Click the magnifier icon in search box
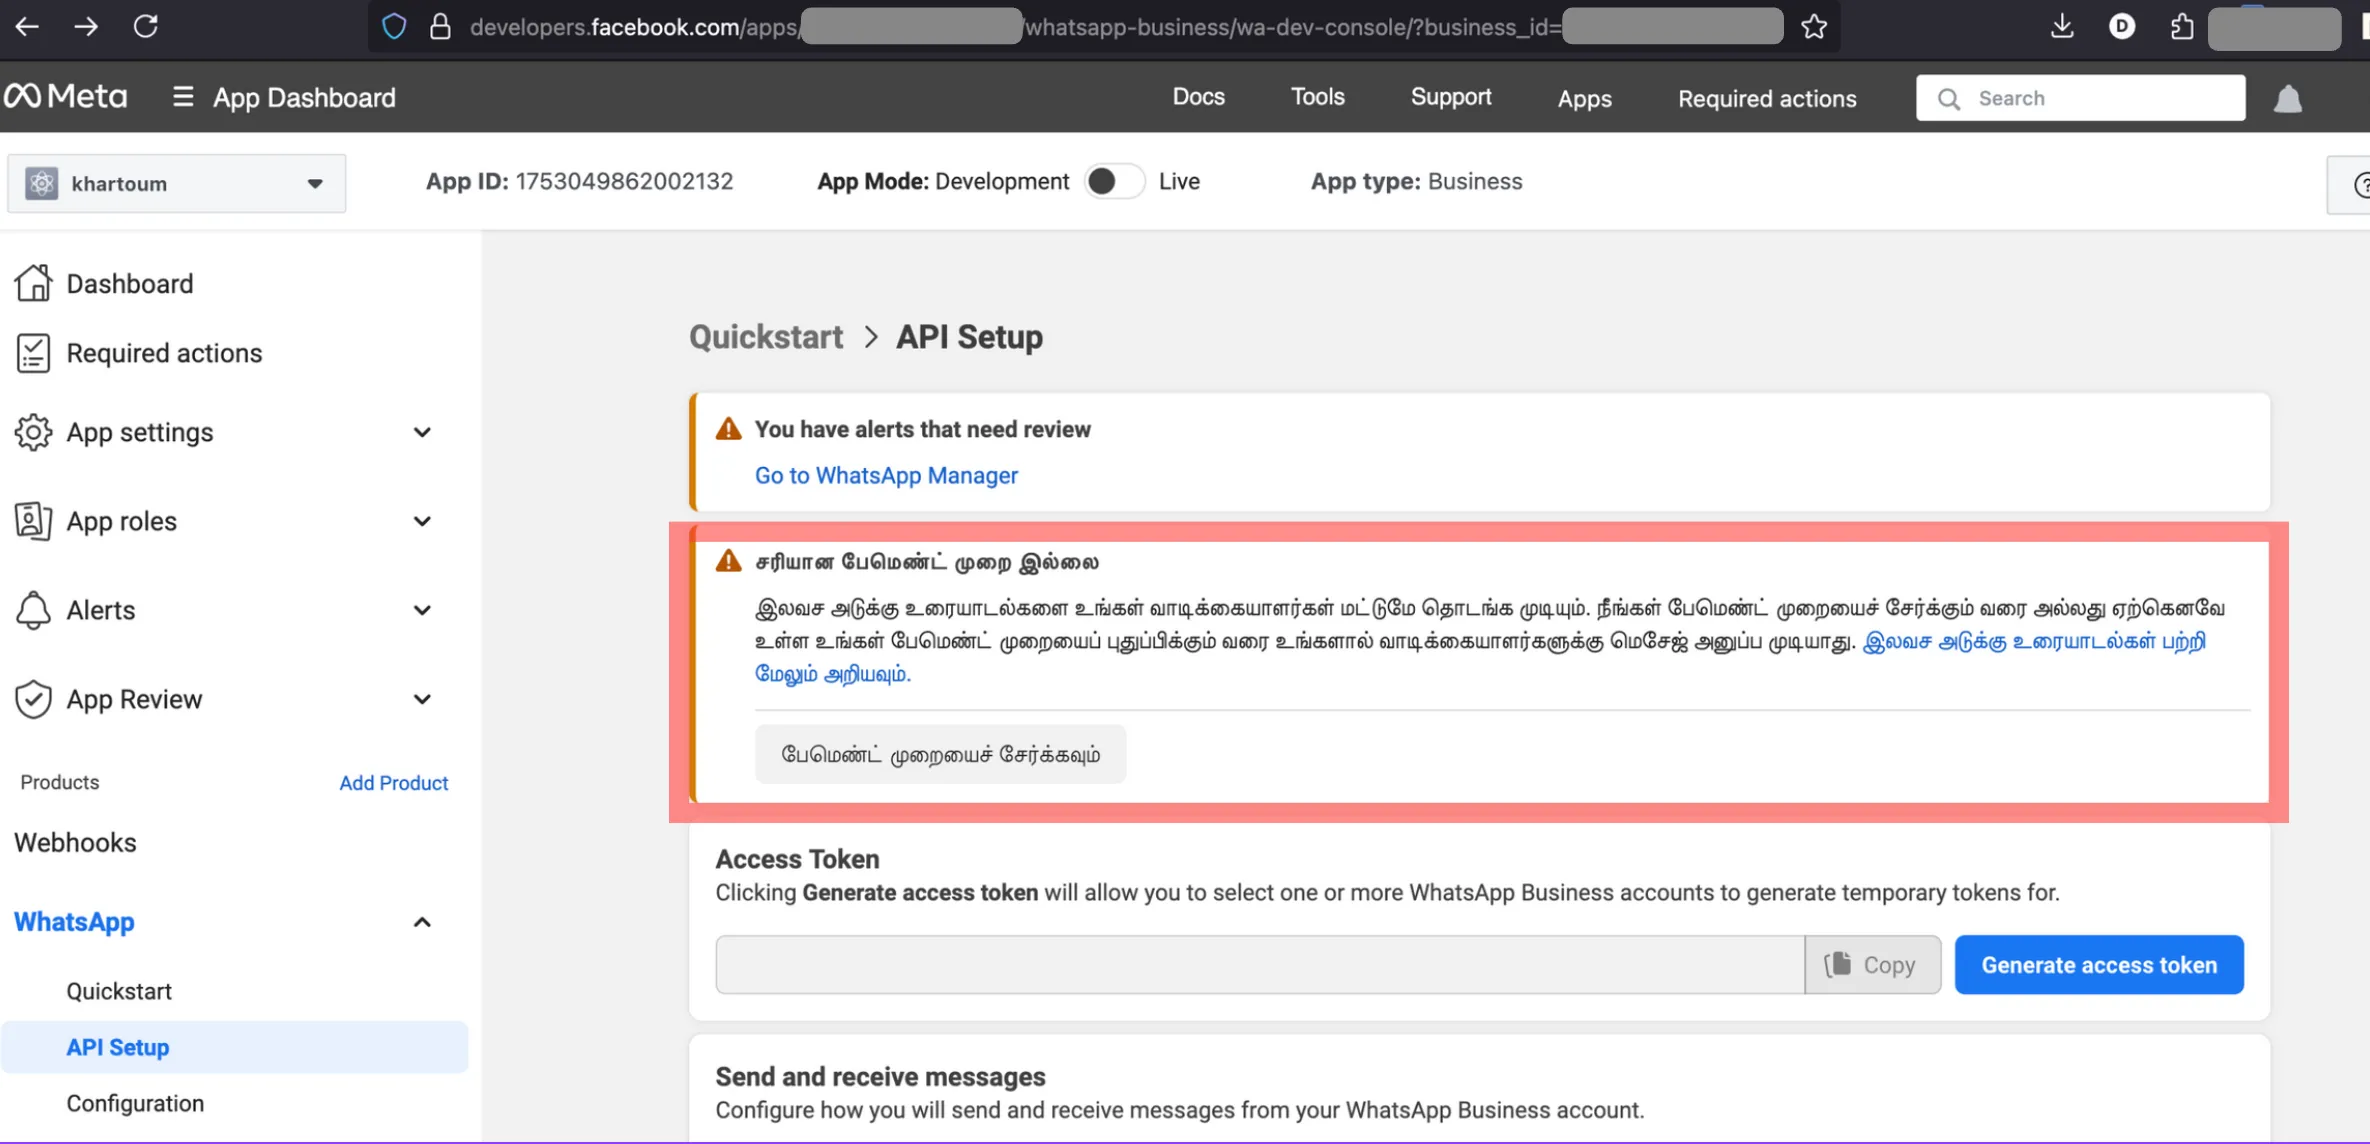This screenshot has height=1144, width=2370. tap(1948, 99)
